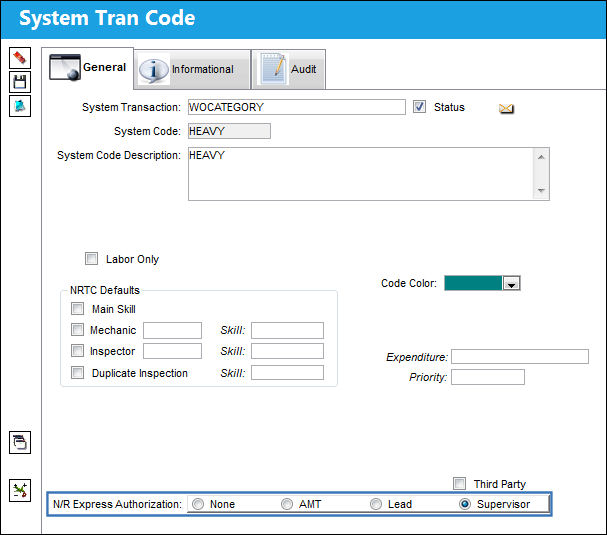Click the stacked windows icon in left sidebar
This screenshot has width=607, height=535.
(x=20, y=442)
